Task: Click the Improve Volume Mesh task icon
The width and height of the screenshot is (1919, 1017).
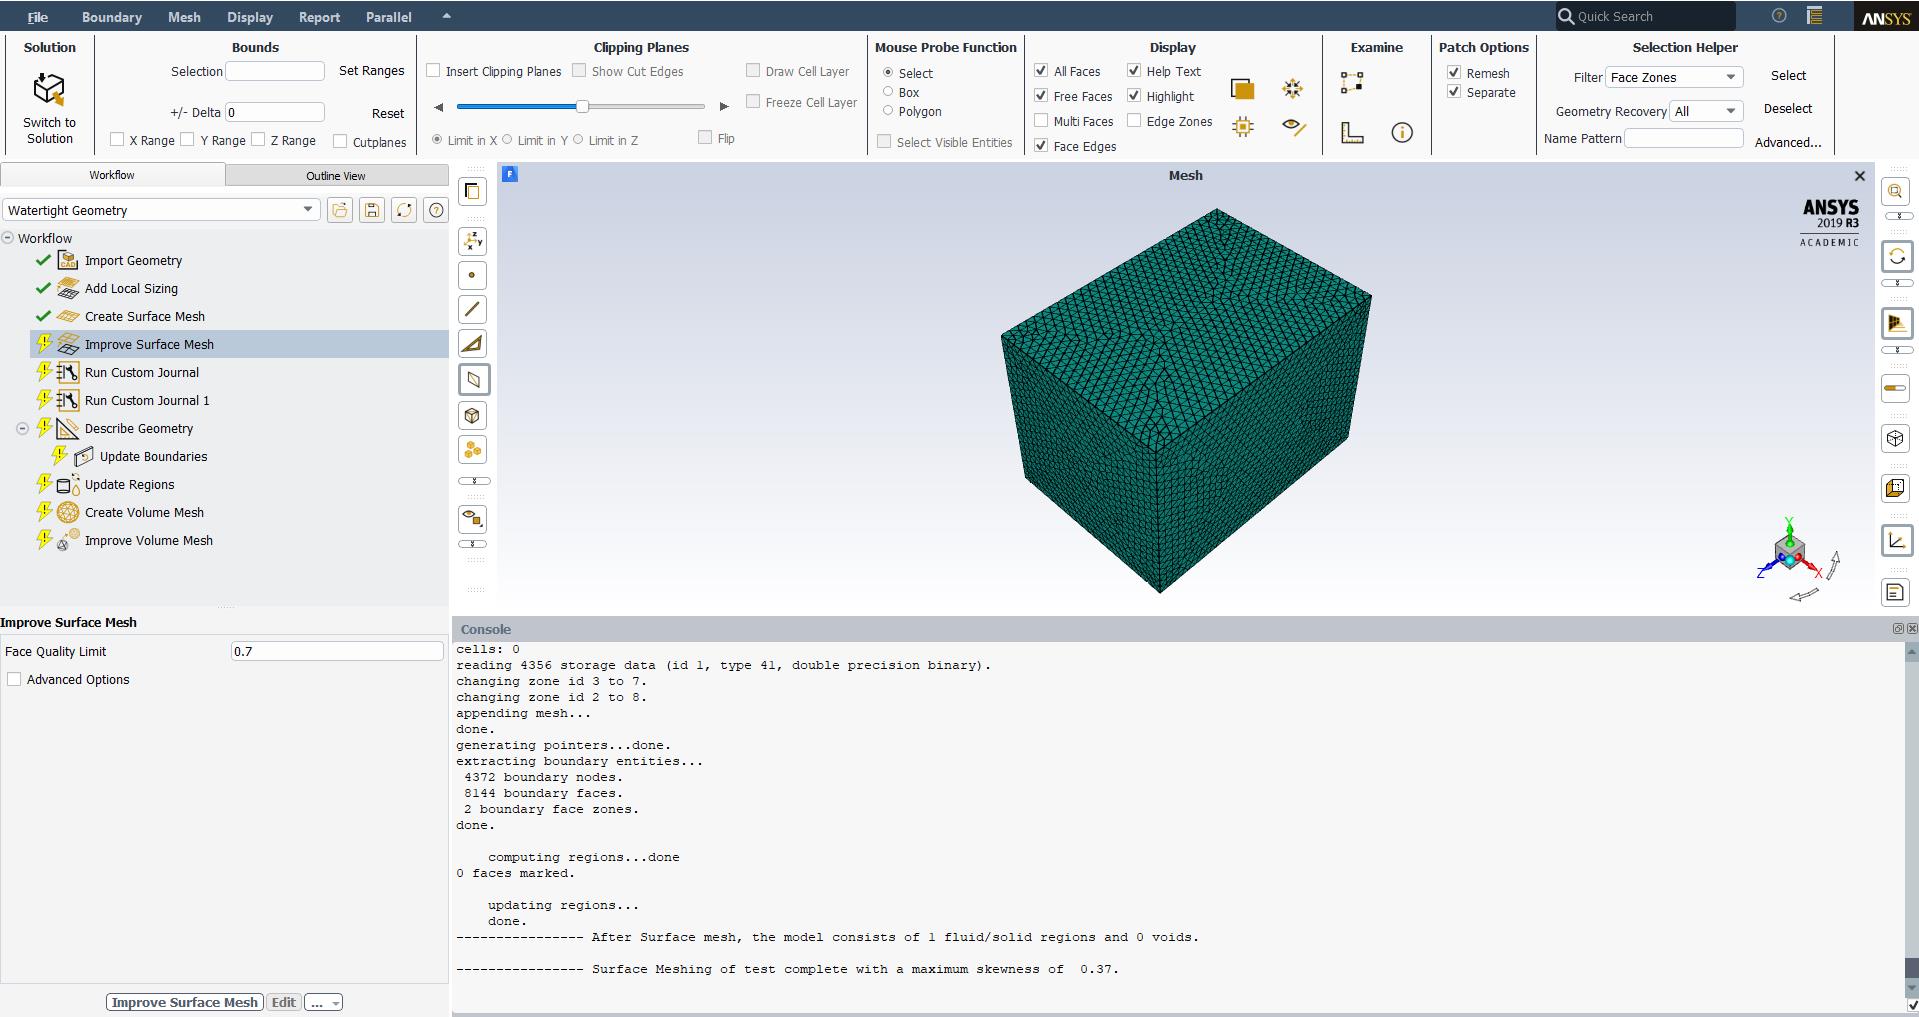Action: coord(68,540)
